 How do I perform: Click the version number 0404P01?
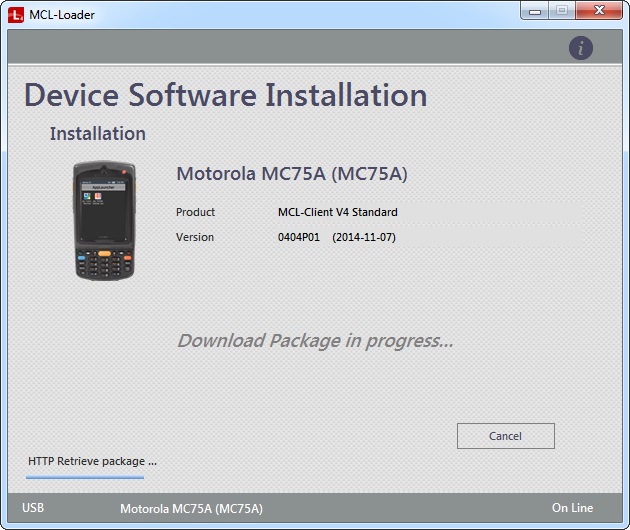tap(298, 237)
